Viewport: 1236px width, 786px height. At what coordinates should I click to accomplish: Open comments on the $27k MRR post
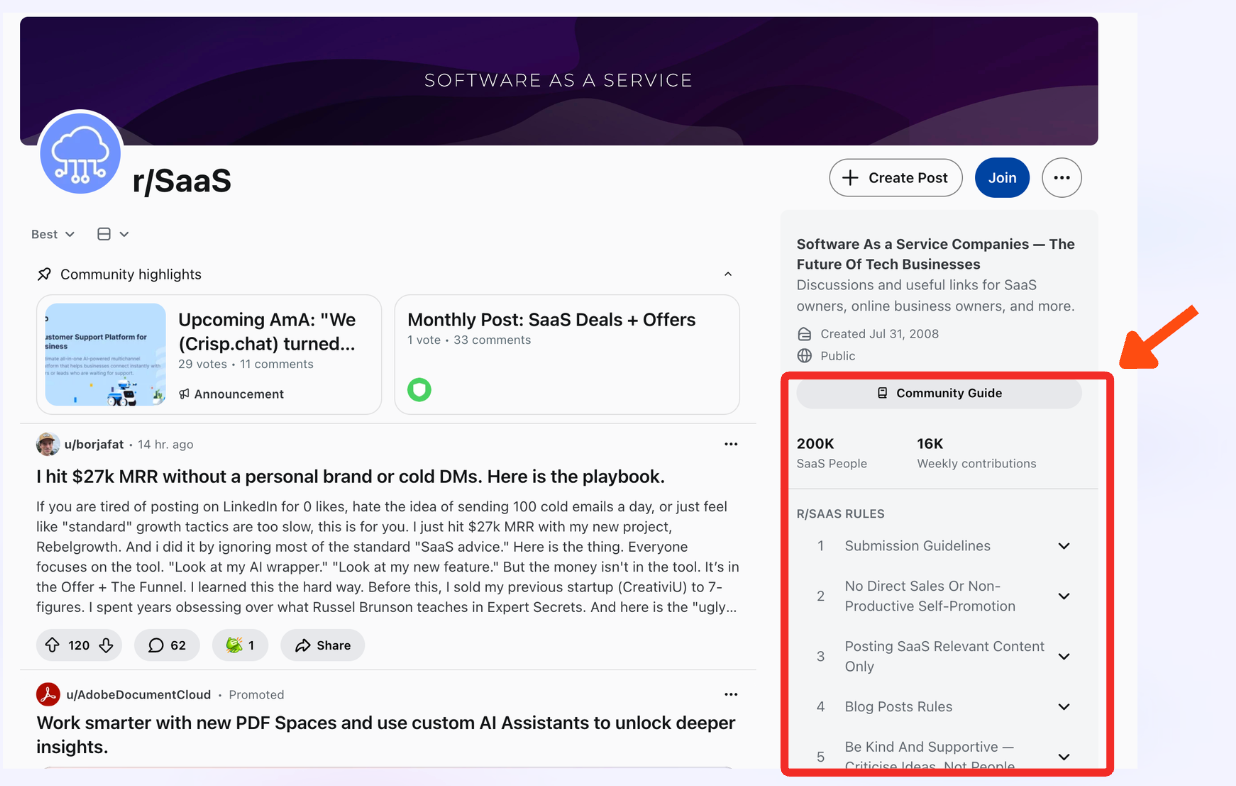(167, 645)
